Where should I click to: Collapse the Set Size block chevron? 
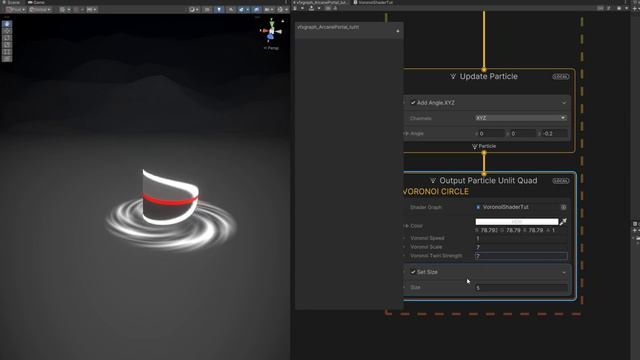click(564, 272)
